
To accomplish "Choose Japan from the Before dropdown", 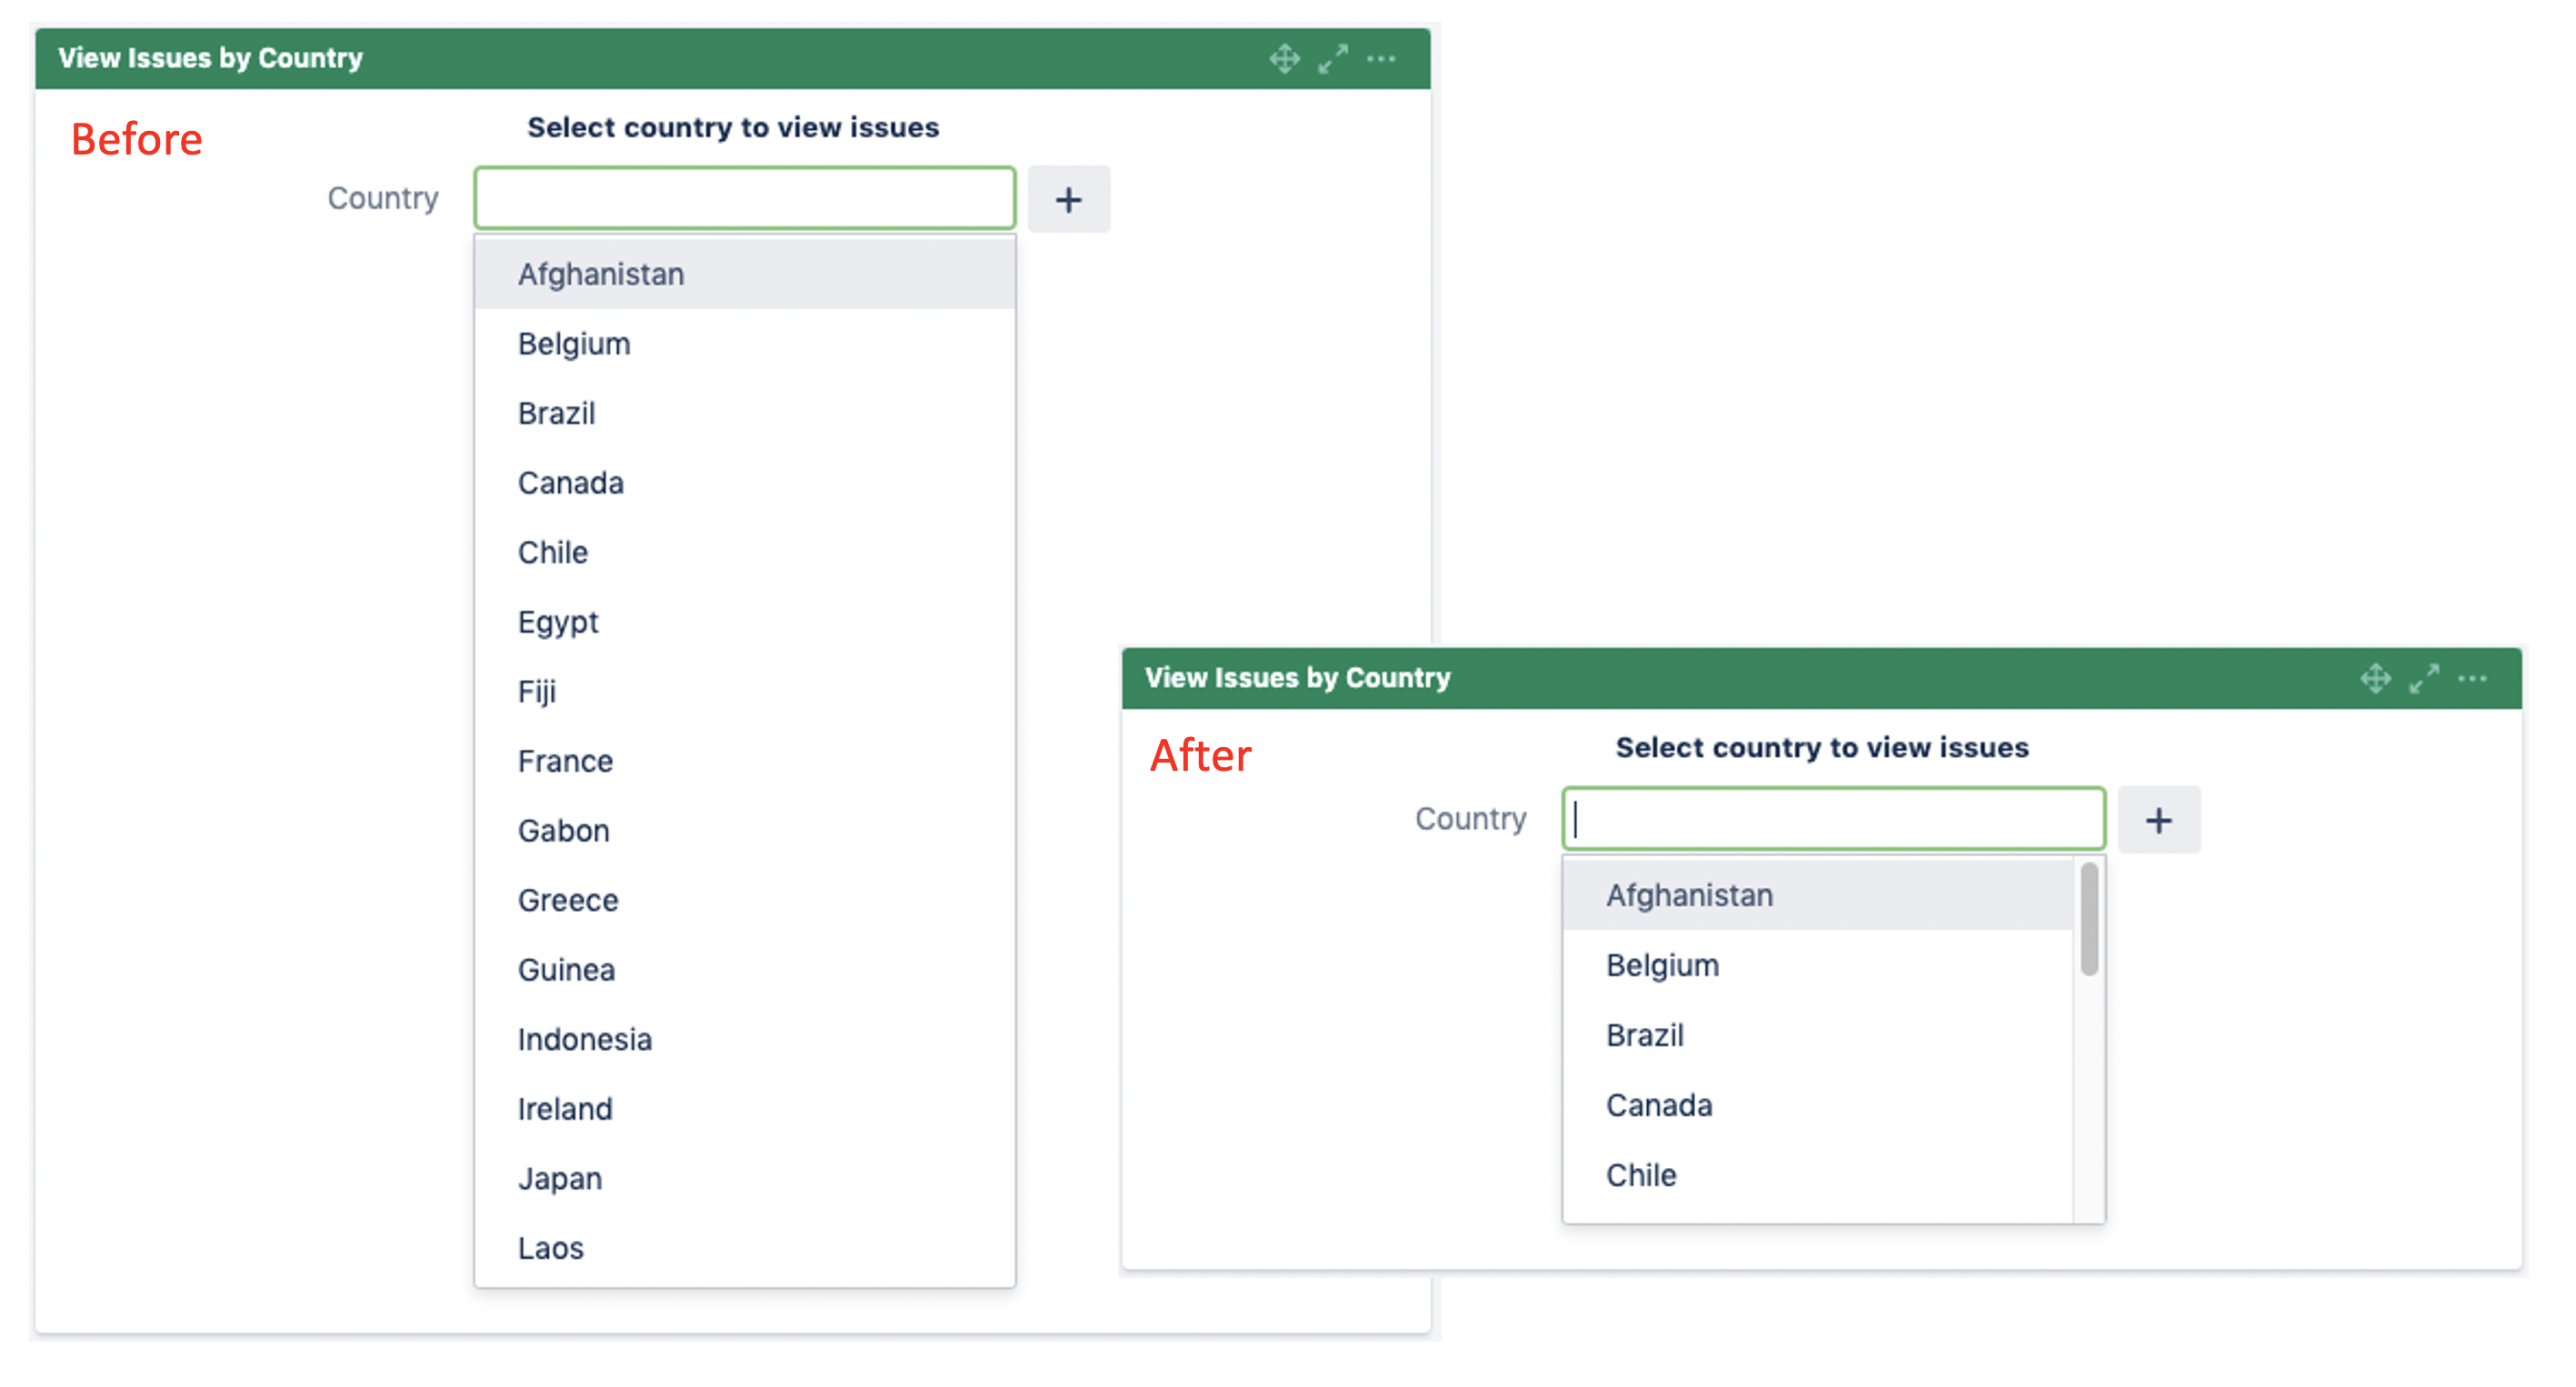I will [x=560, y=1179].
